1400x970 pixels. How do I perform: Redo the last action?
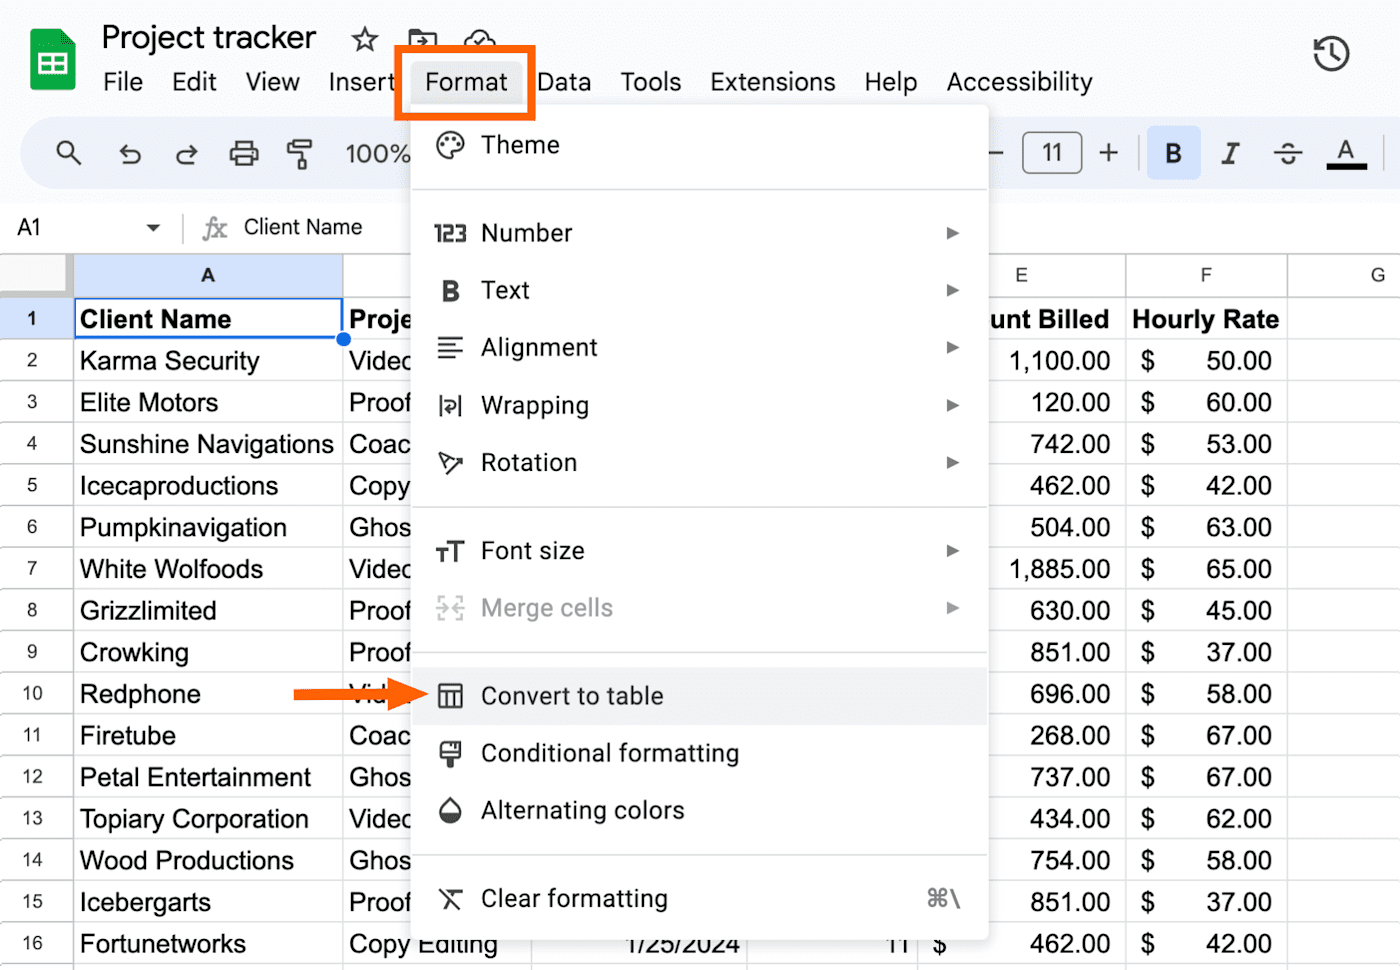click(x=186, y=153)
